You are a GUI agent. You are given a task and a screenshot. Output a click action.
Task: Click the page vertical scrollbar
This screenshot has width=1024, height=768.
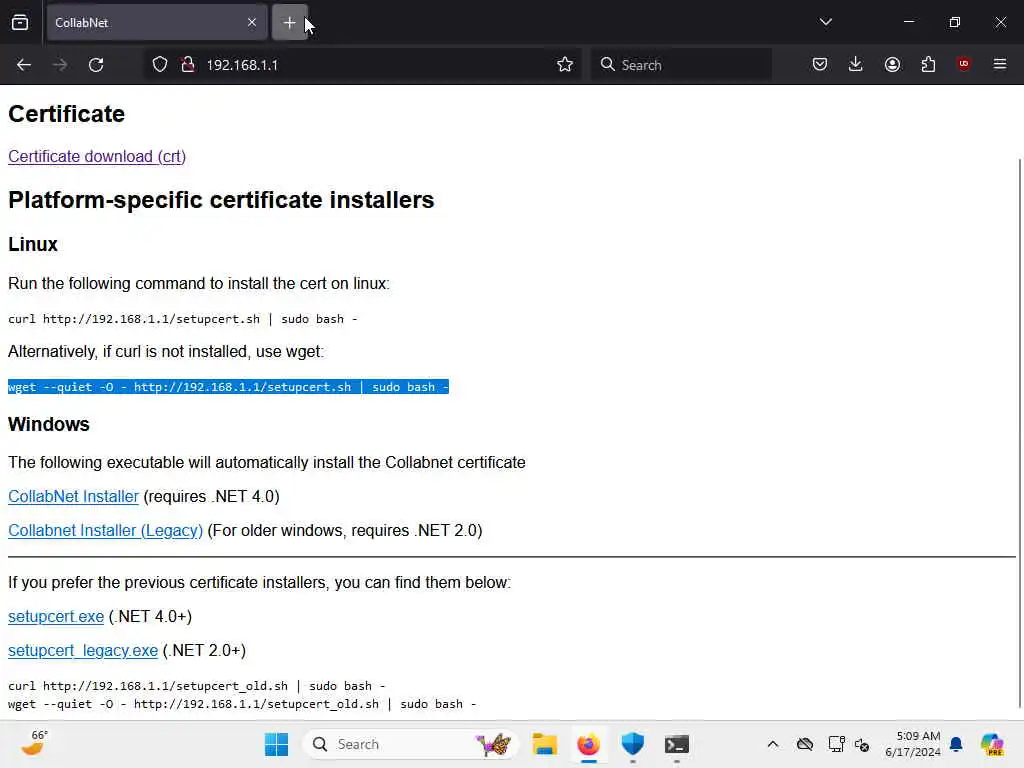point(1019,434)
